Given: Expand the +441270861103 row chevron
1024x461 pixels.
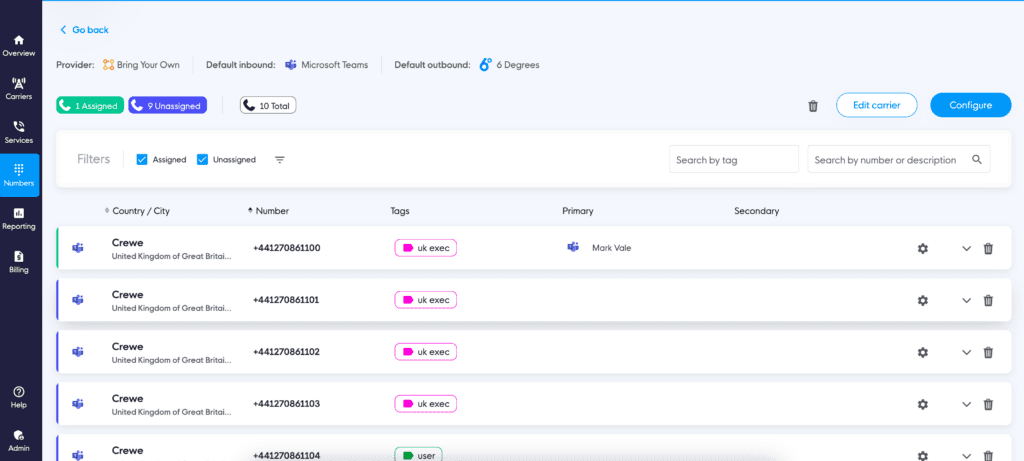Looking at the screenshot, I should tap(967, 404).
